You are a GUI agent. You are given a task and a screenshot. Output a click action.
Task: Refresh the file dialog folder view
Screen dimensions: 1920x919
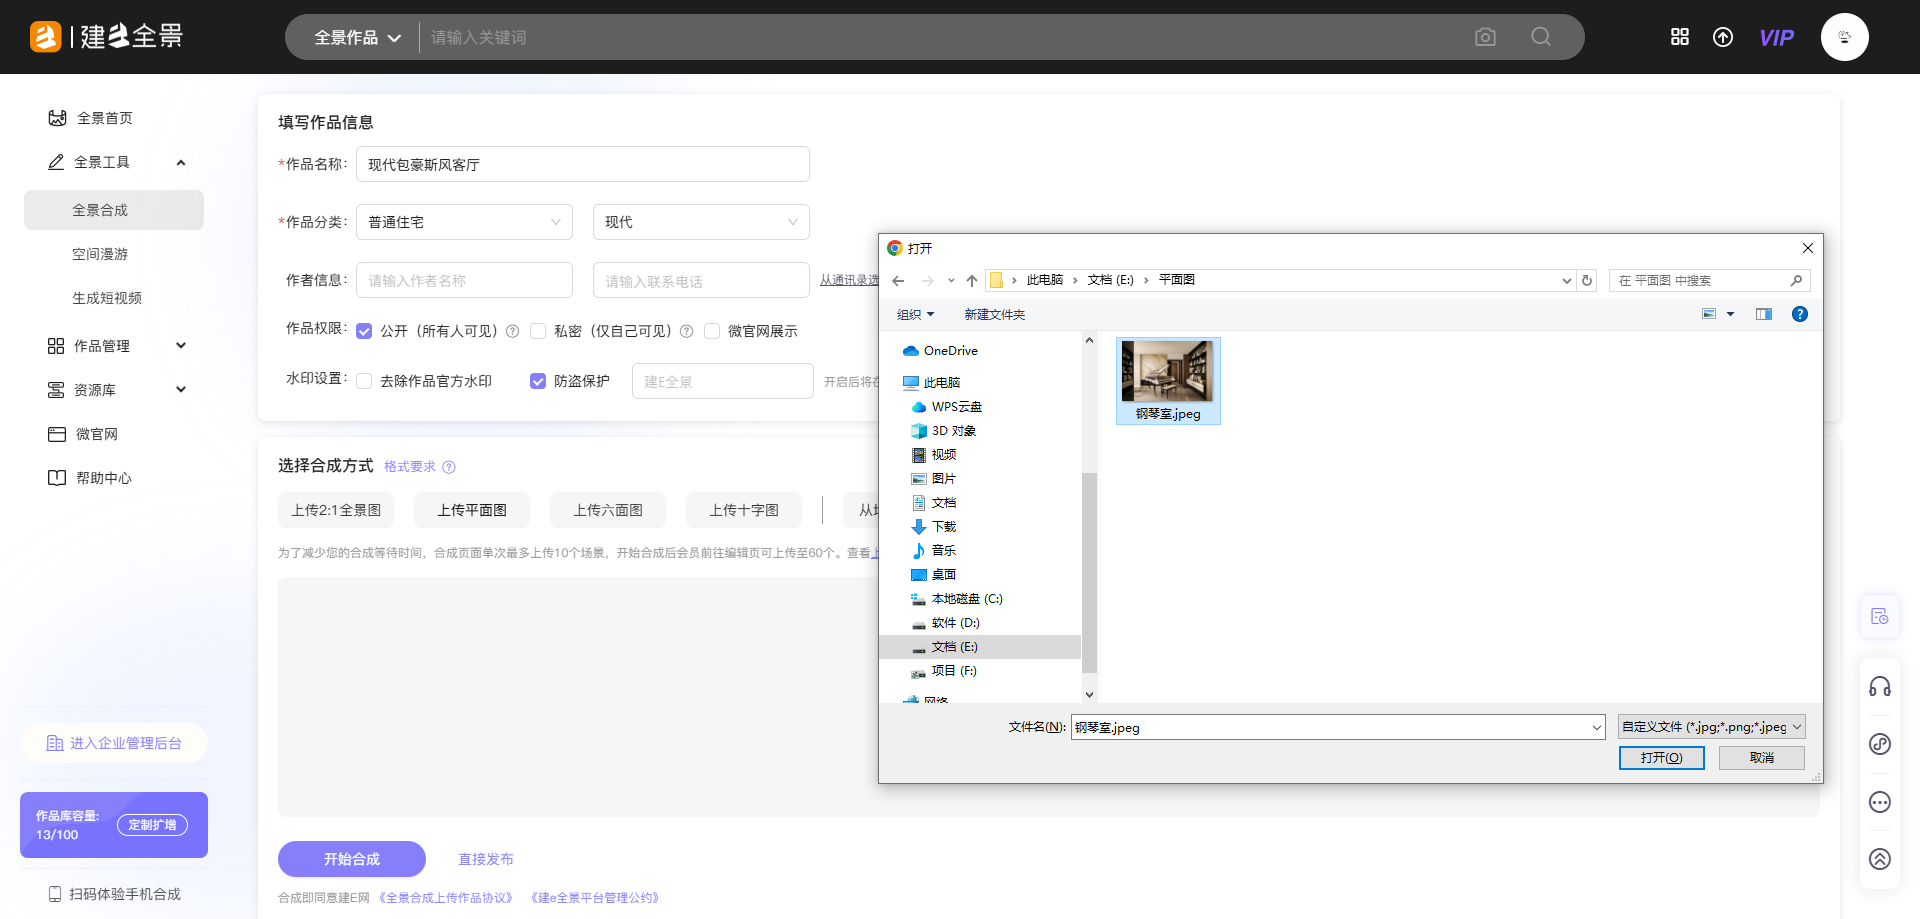(x=1587, y=281)
